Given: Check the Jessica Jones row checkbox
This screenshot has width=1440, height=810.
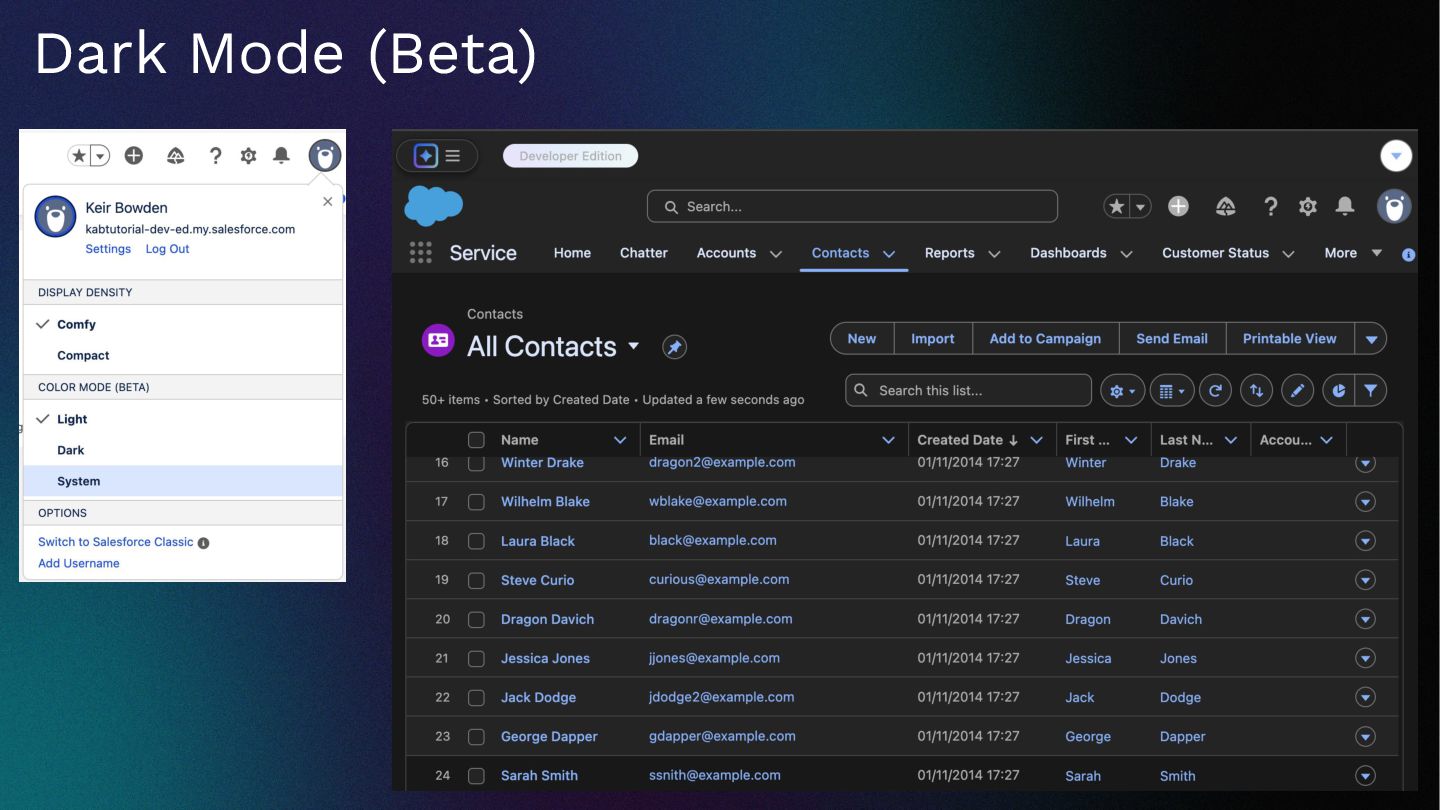Looking at the screenshot, I should [476, 658].
